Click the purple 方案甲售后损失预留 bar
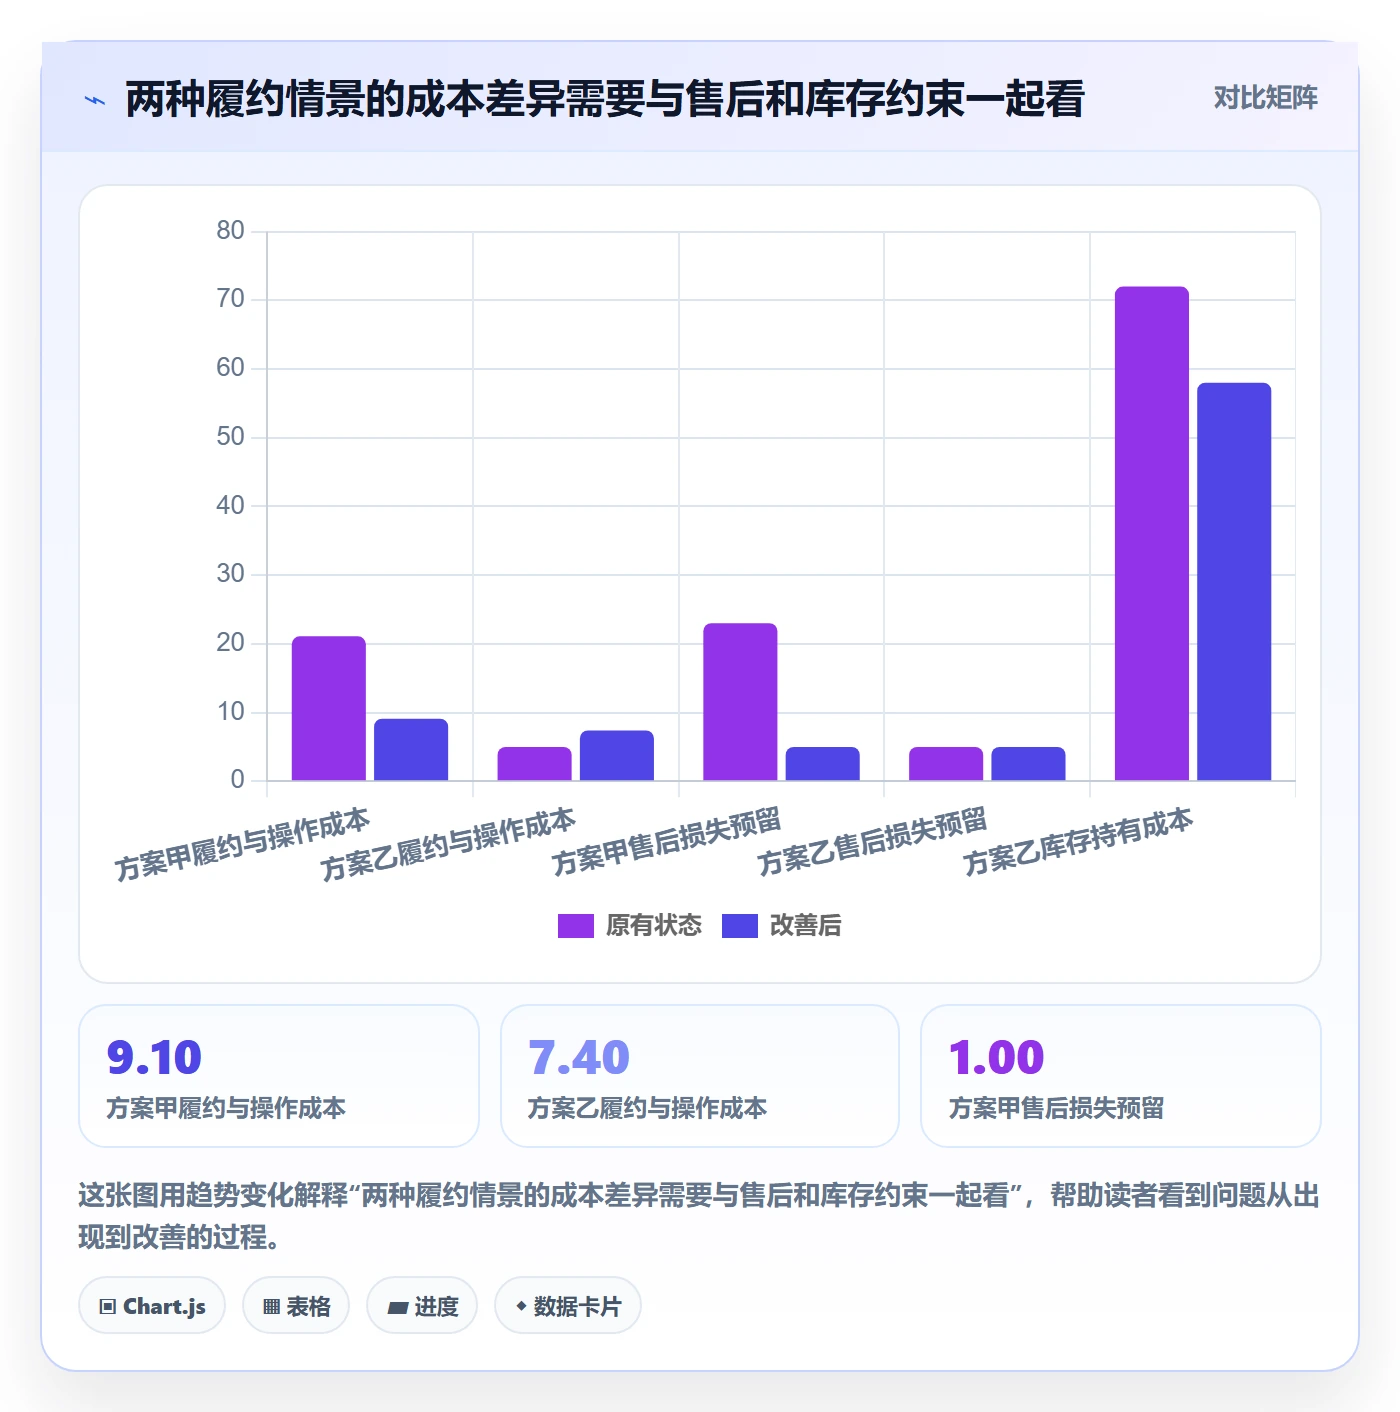Screen dimensions: 1400x1412 click(740, 702)
